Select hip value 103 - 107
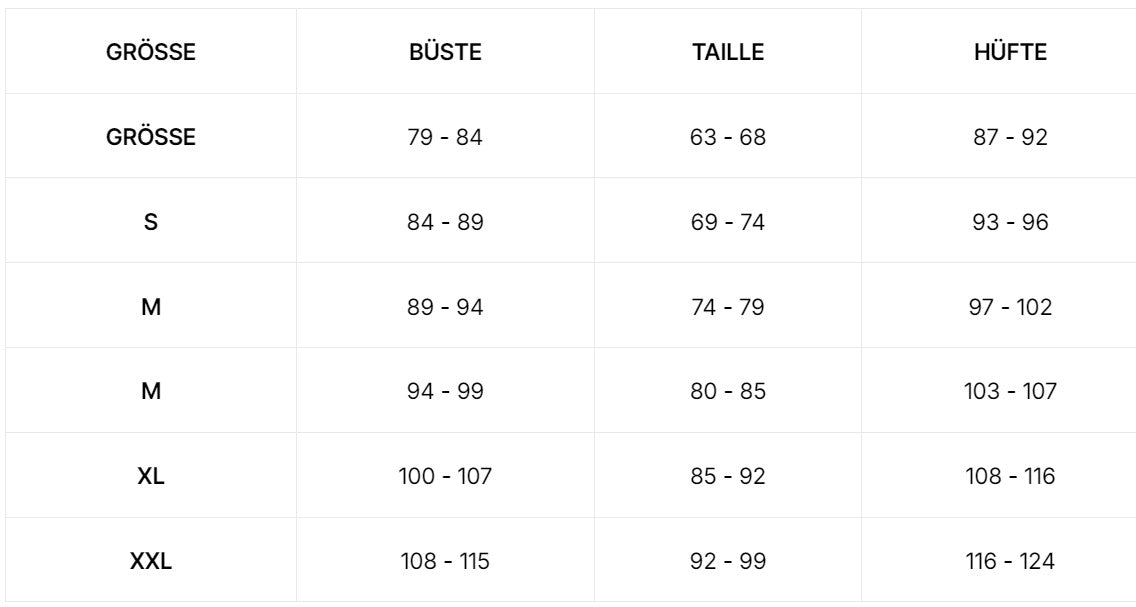The image size is (1136, 607). pos(1010,391)
